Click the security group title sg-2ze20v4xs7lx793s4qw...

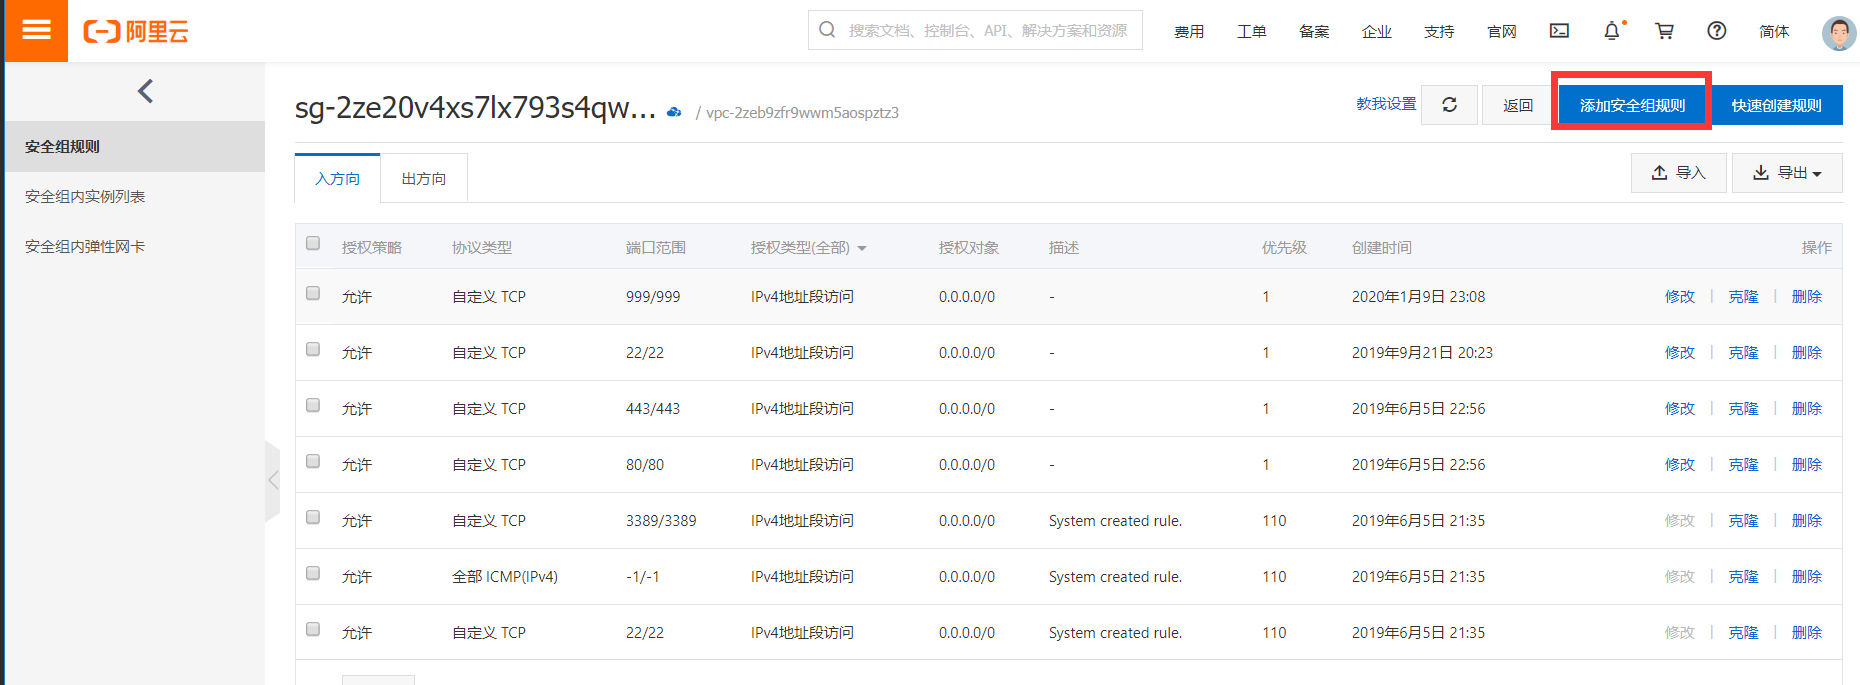(475, 108)
